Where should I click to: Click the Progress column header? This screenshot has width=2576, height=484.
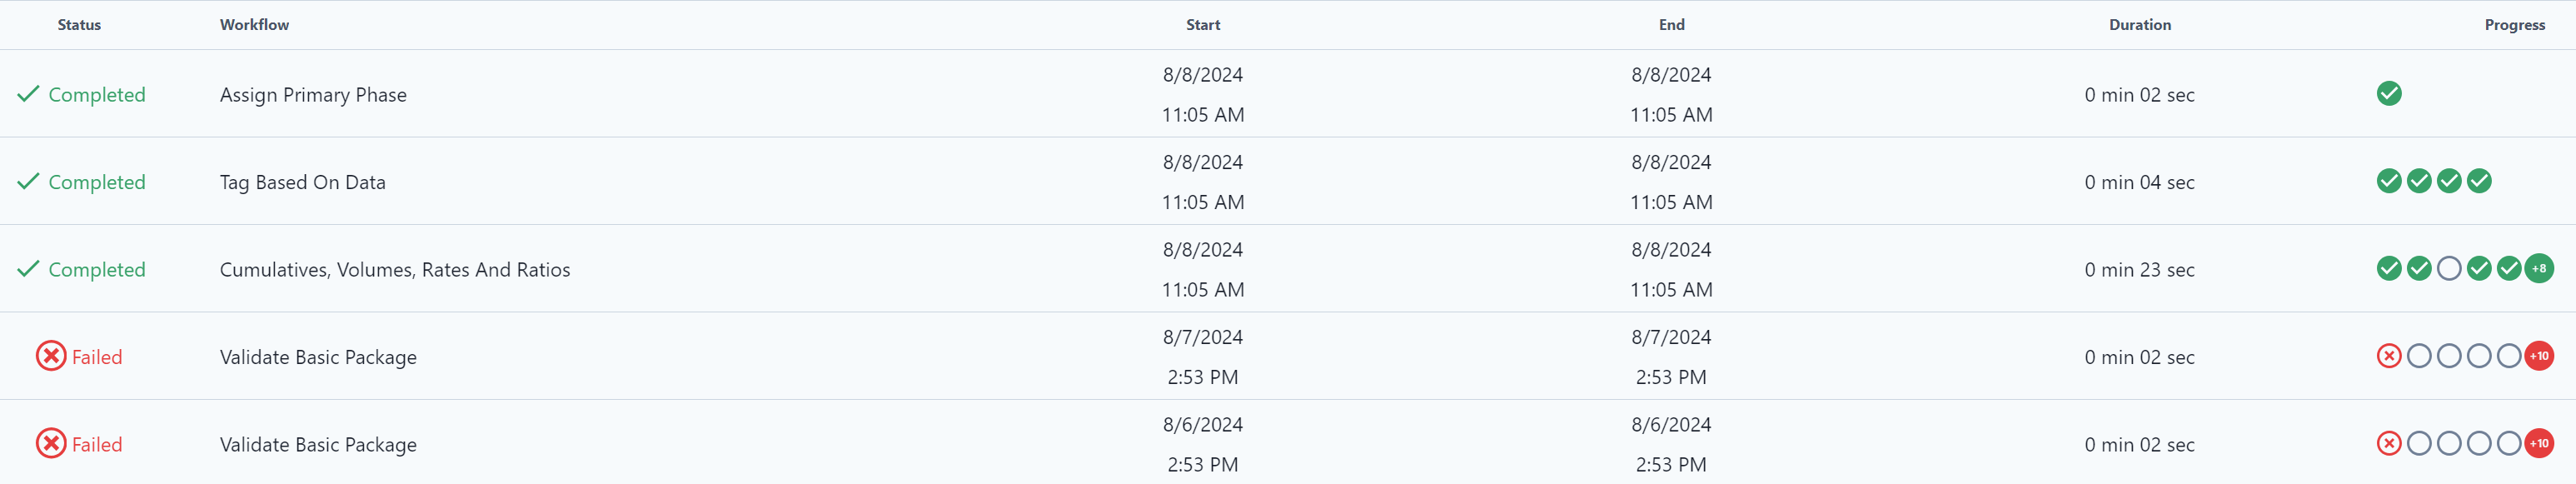(2514, 25)
